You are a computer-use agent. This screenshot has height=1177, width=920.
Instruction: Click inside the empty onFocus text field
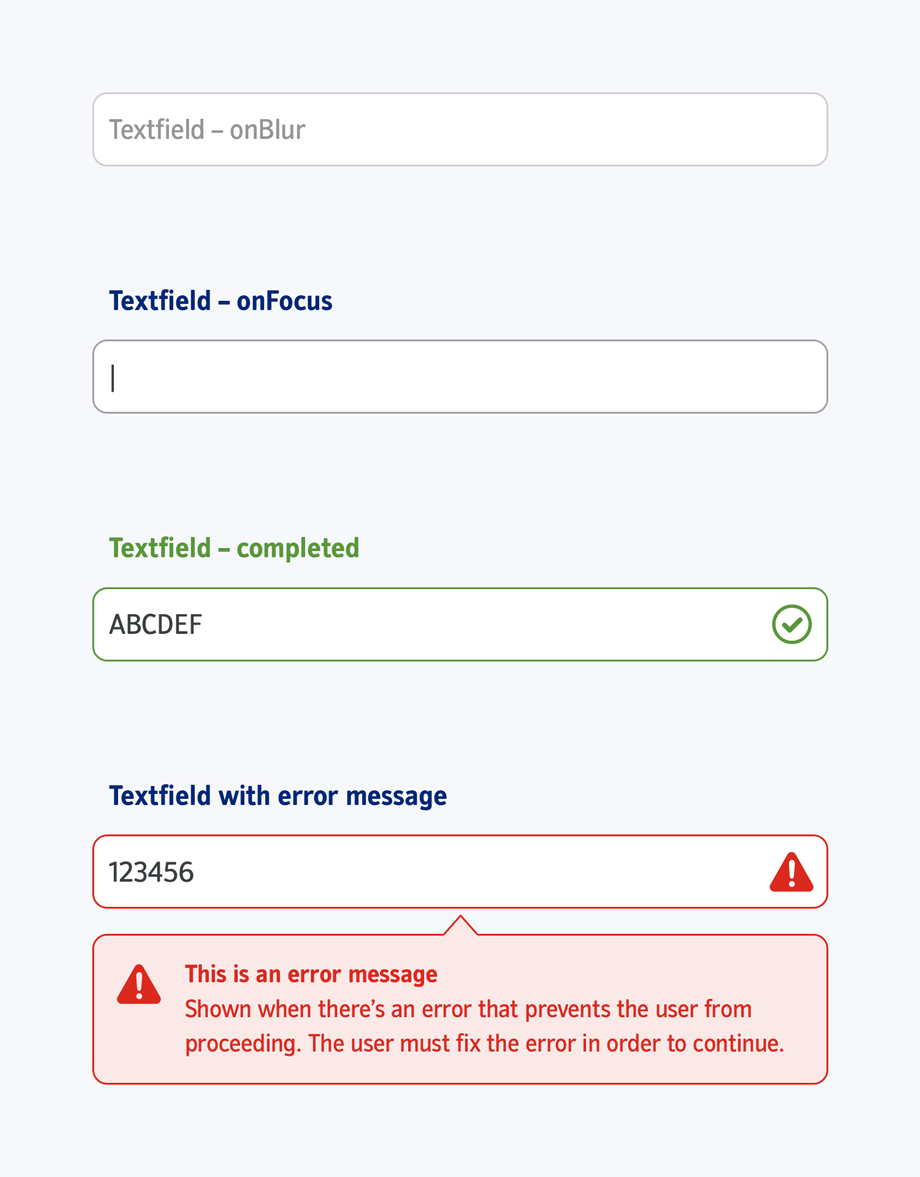[460, 377]
